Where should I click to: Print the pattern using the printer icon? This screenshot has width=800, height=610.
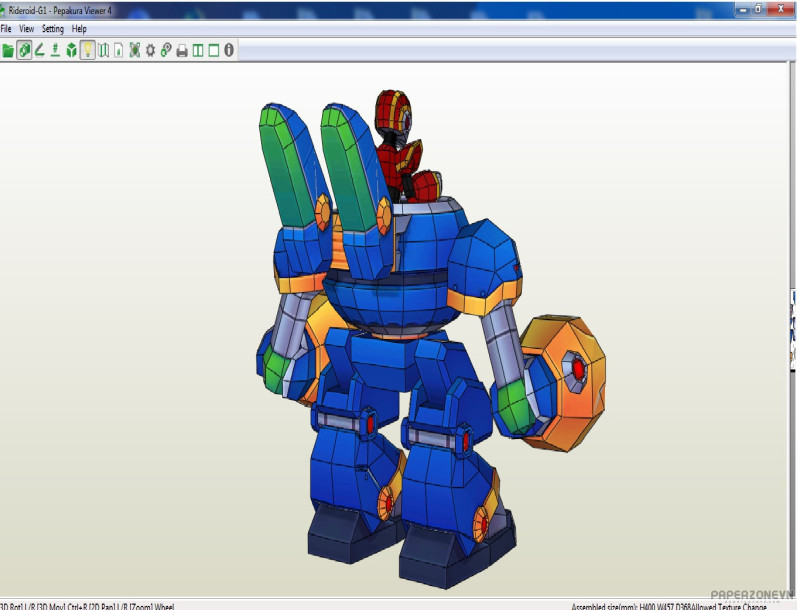point(182,50)
